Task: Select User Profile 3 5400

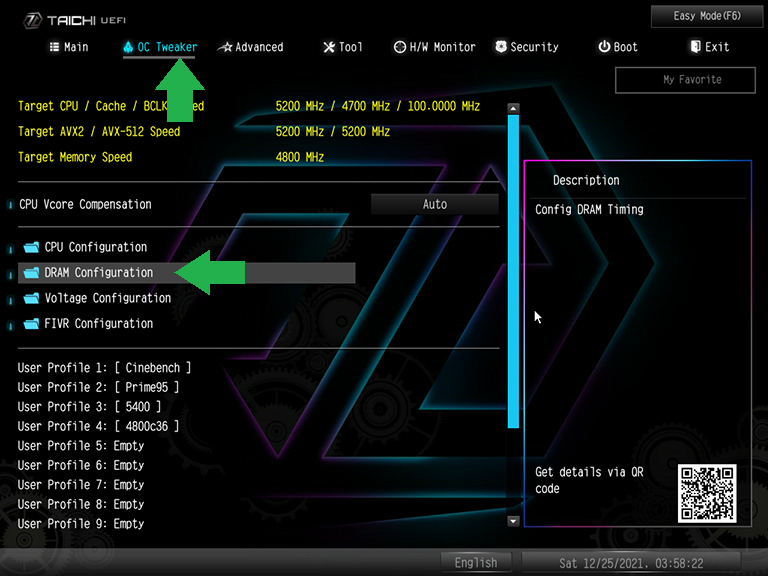Action: [89, 407]
